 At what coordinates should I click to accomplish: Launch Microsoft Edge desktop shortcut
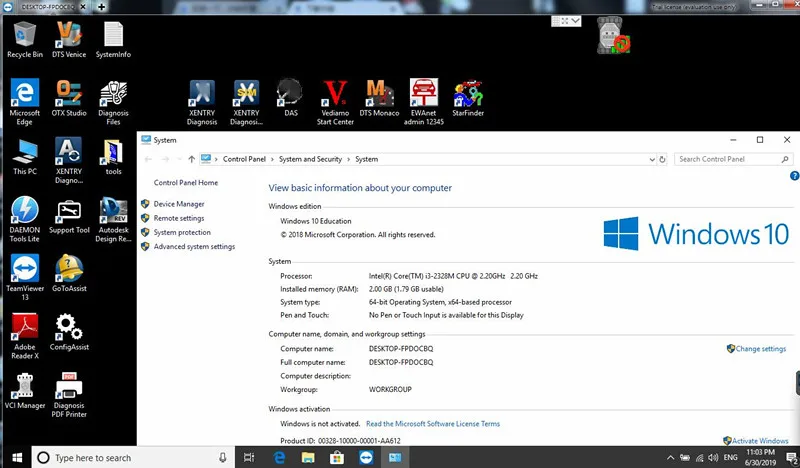tap(24, 102)
